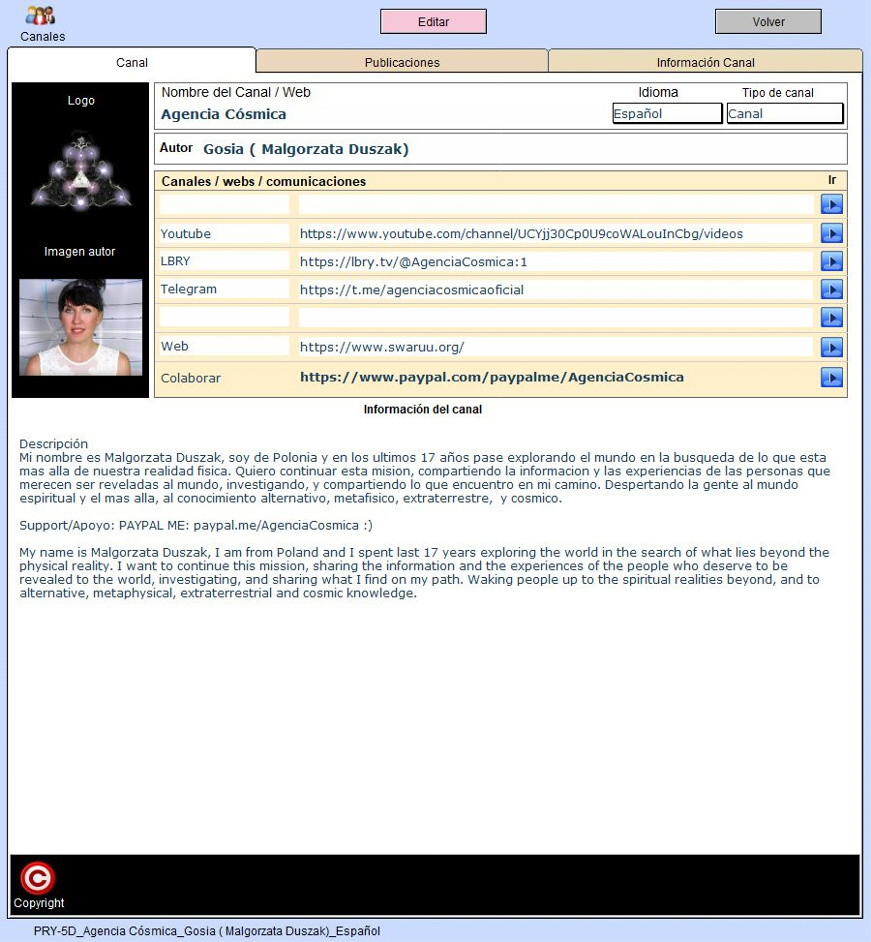Select the Canal tab
This screenshot has height=942, width=871.
coord(132,62)
